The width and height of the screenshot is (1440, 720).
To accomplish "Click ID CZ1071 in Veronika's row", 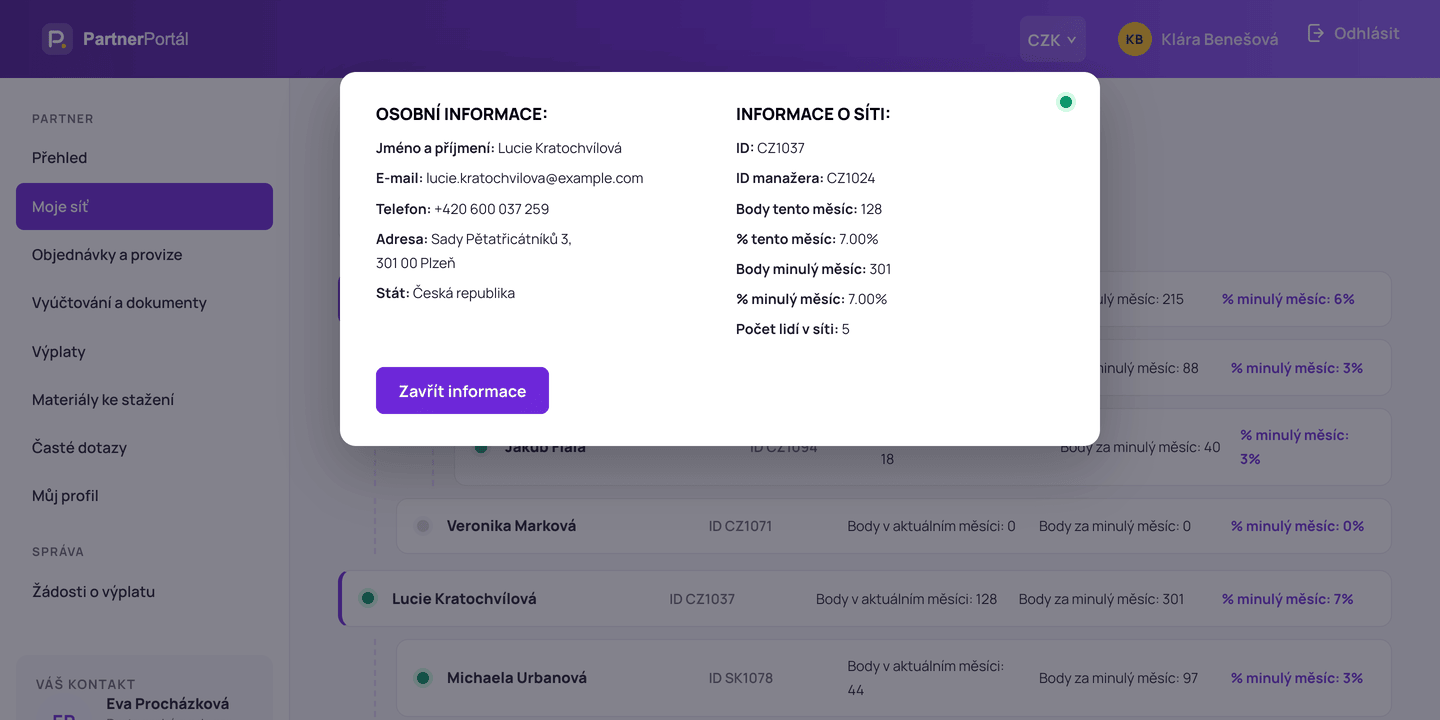I will click(x=740, y=526).
